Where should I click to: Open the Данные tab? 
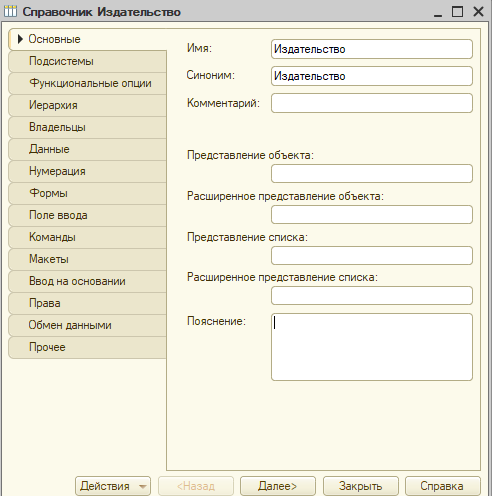tap(87, 149)
